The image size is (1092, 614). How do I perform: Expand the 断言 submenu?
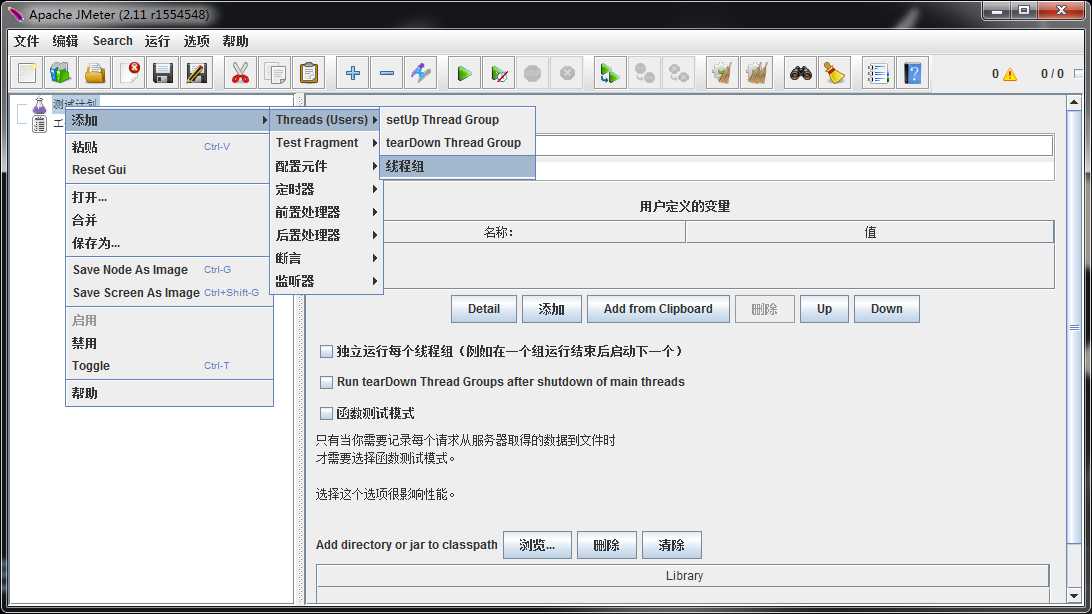coord(326,258)
